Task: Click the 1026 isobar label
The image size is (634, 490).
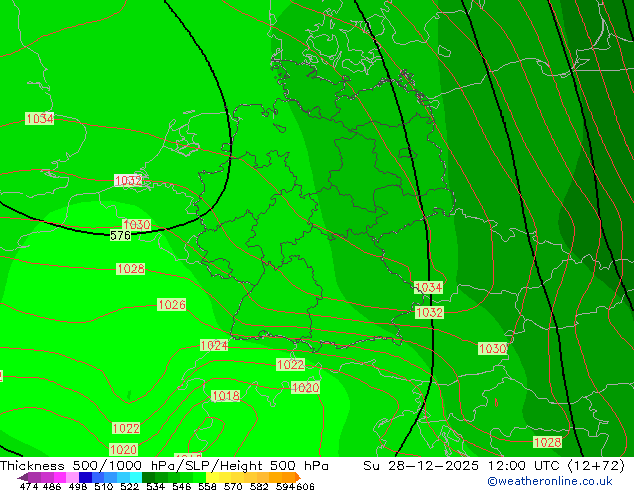Action: (x=172, y=304)
